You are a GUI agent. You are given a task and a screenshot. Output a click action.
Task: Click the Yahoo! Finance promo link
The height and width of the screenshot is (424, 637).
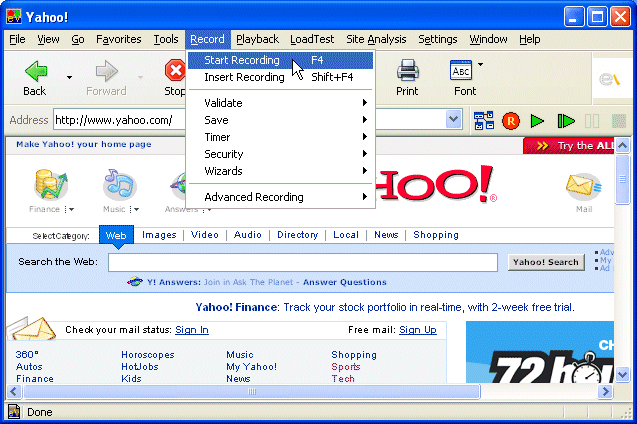(385, 307)
